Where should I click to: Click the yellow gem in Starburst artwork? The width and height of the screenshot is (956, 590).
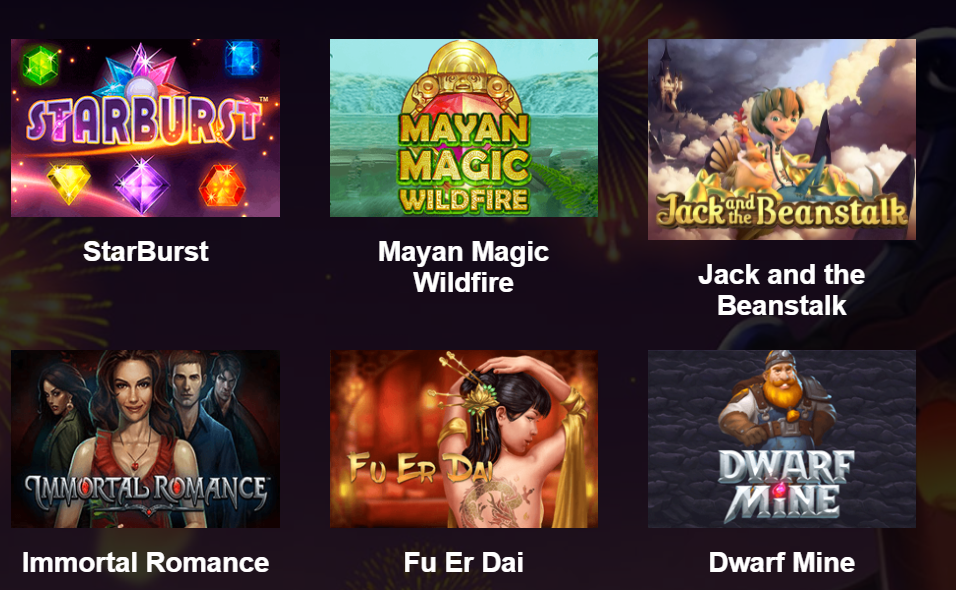tap(68, 183)
